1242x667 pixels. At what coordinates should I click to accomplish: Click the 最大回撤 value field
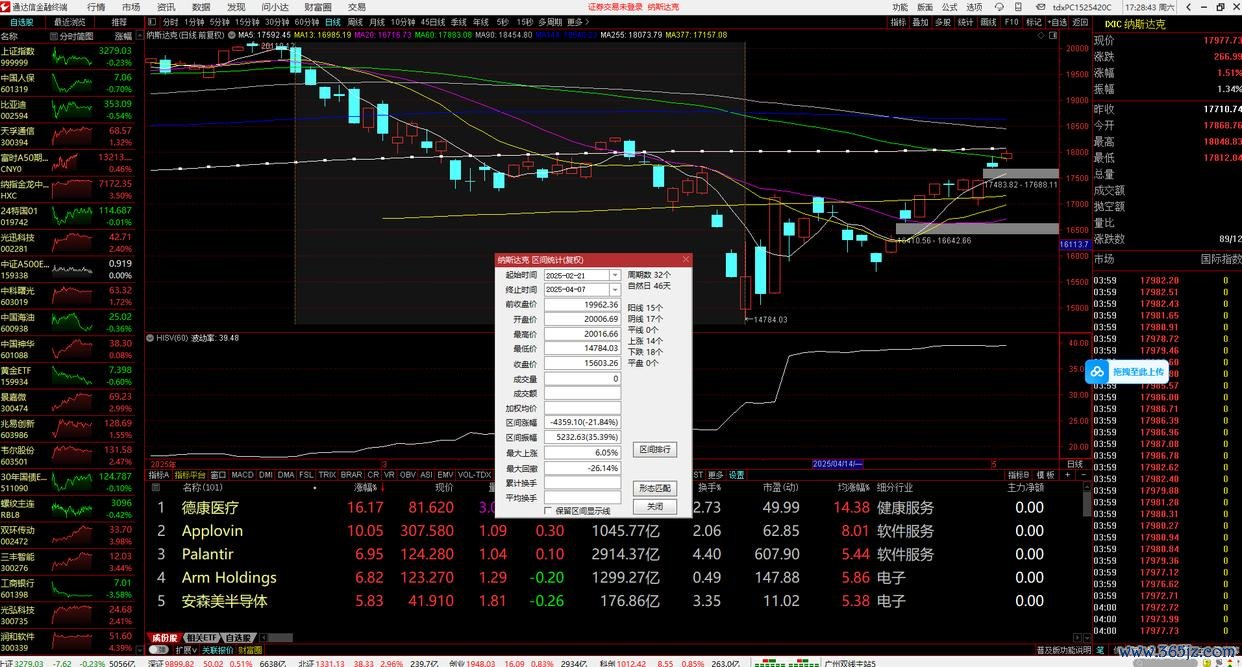click(582, 468)
